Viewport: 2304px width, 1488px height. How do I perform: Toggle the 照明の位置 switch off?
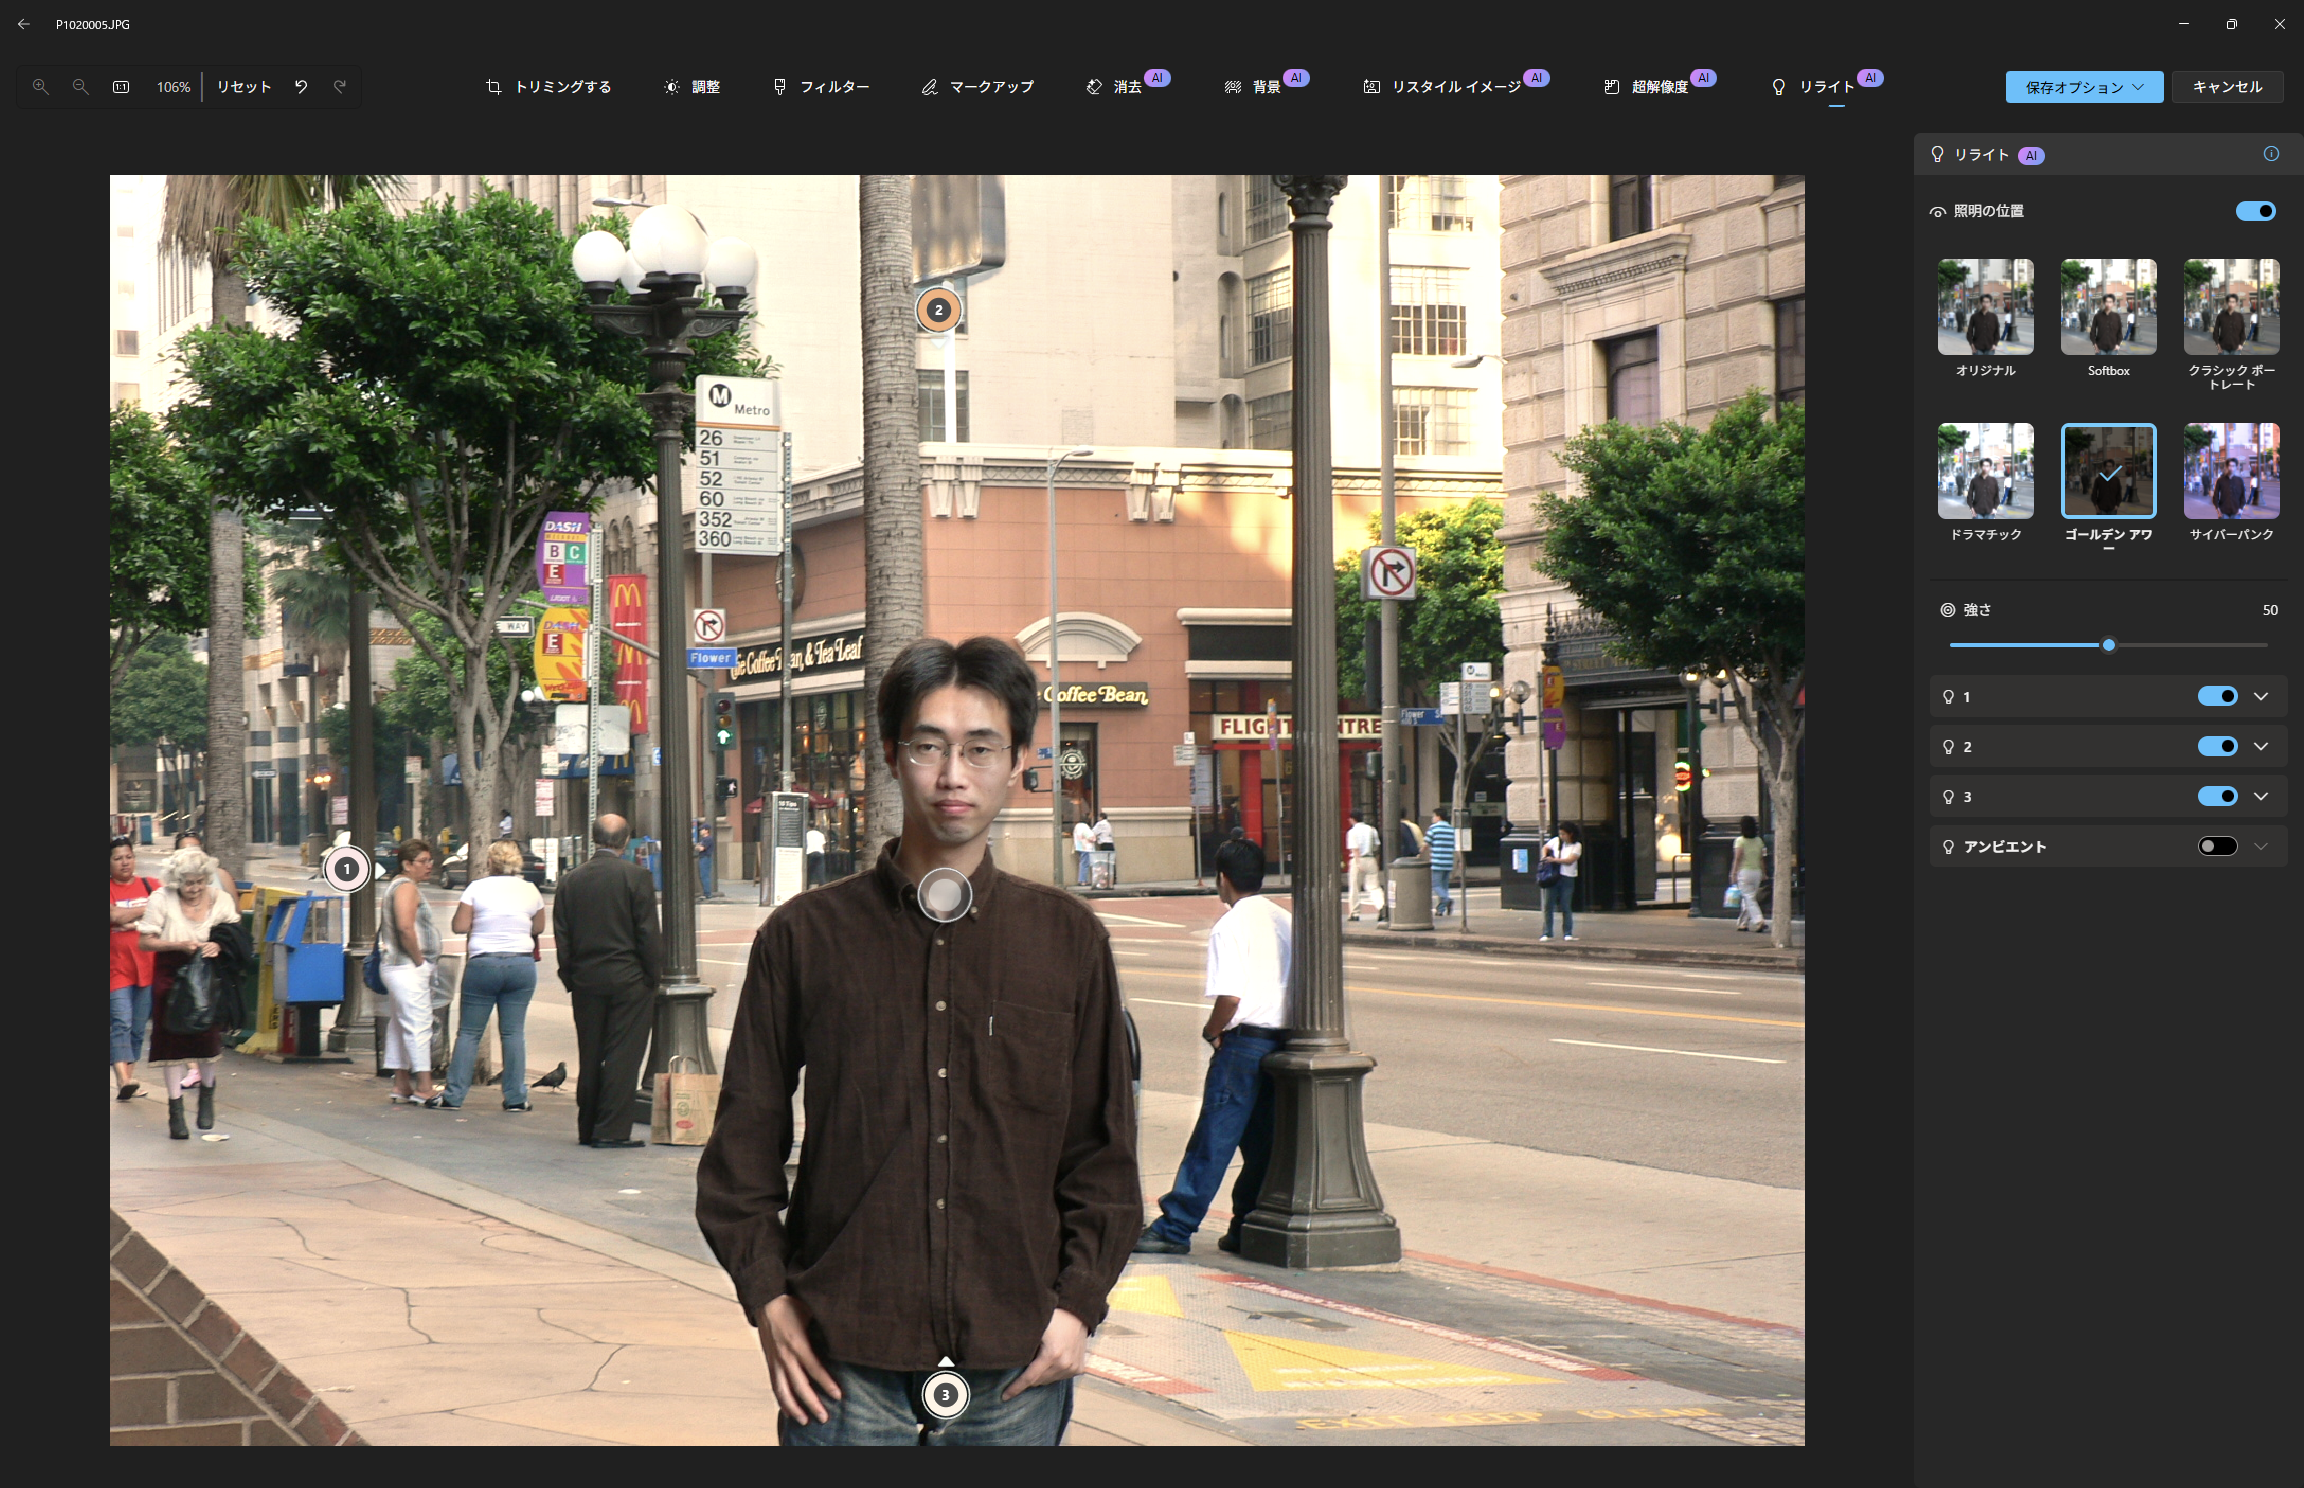click(x=2255, y=211)
